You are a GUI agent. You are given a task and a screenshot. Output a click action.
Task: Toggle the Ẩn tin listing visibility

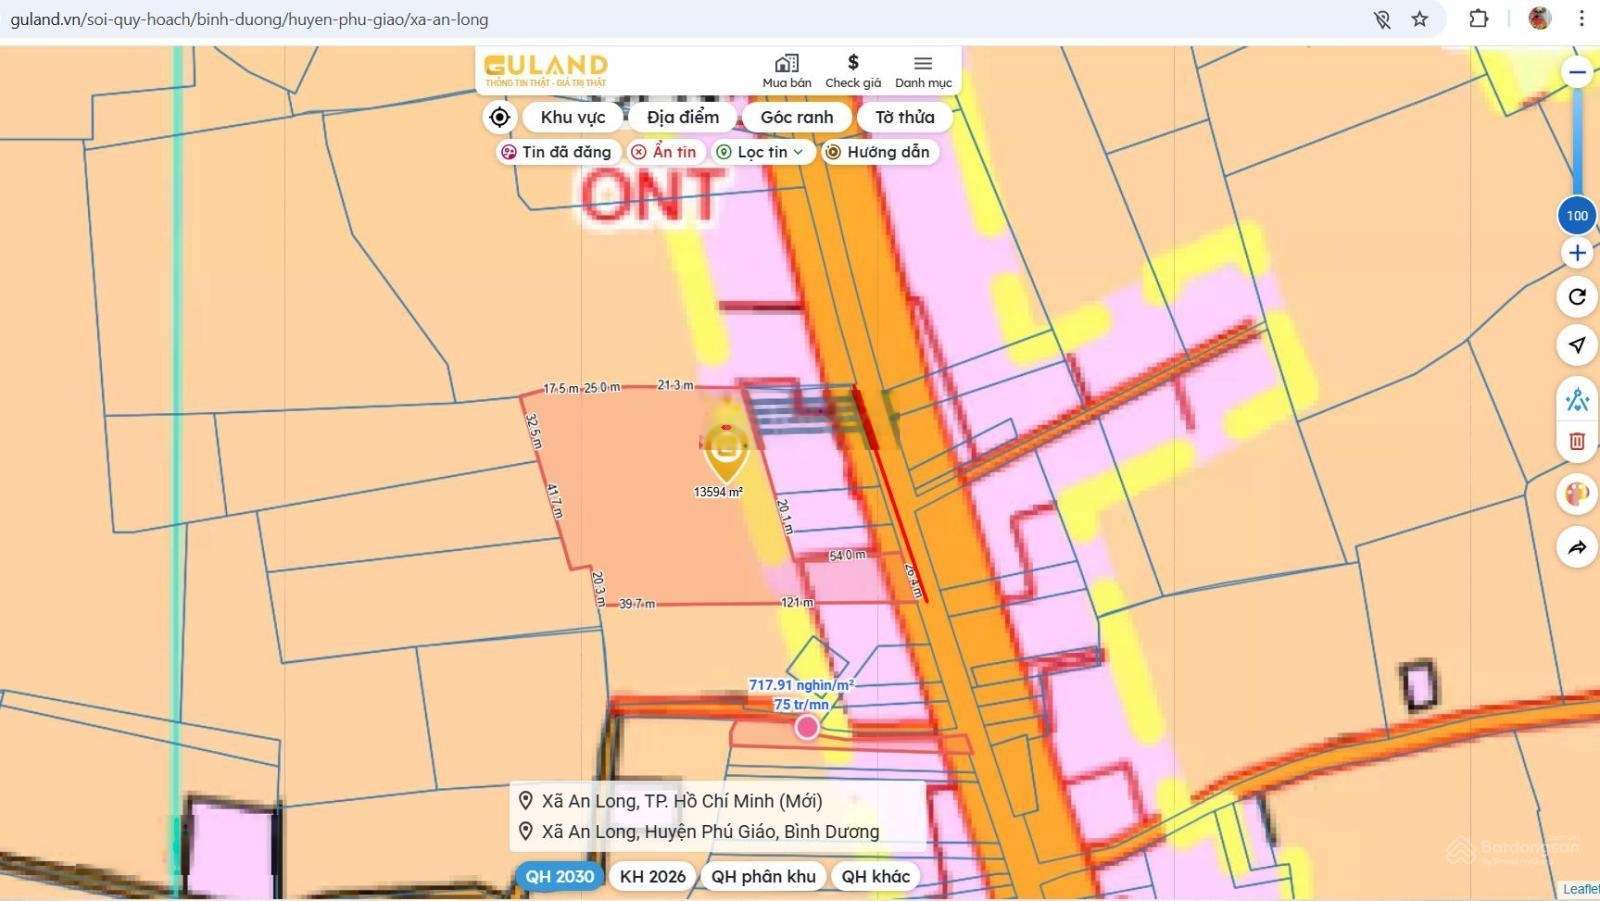[x=663, y=152]
